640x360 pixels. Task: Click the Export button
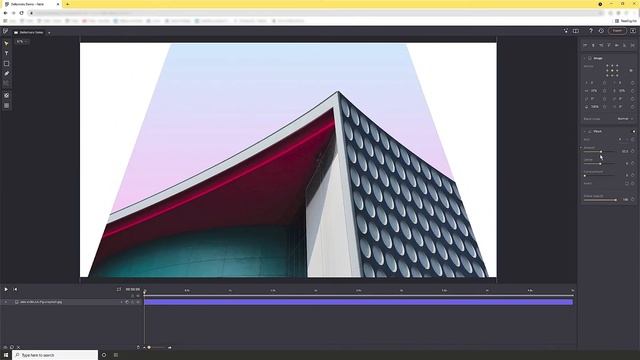[x=617, y=31]
